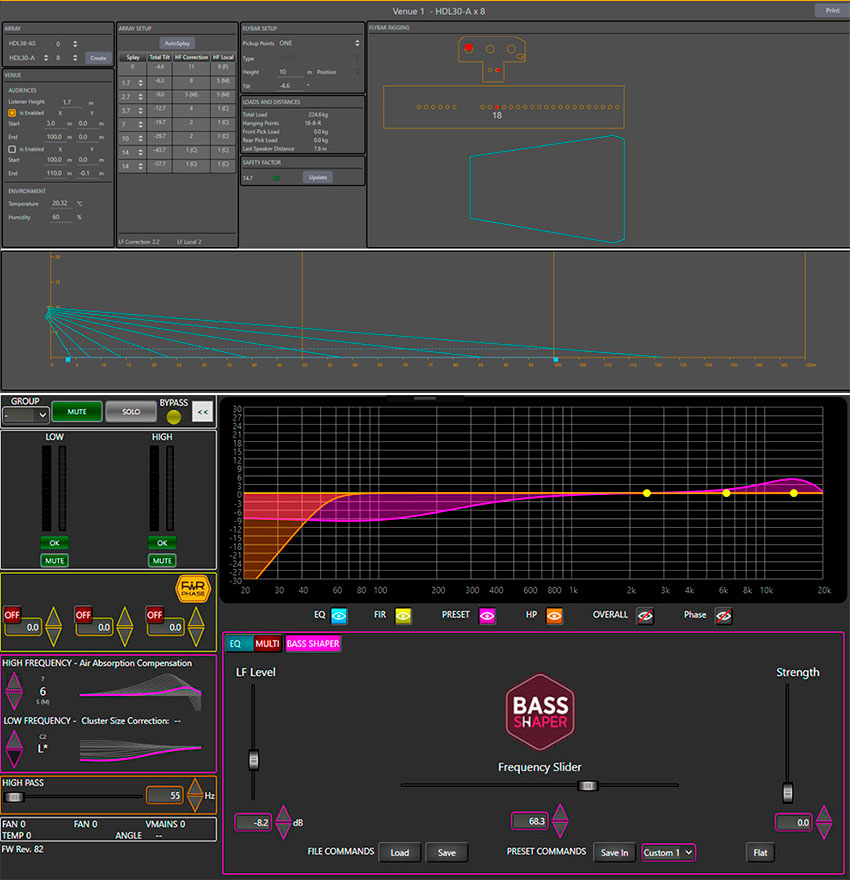Screen dimensions: 850x880
Task: Collapse panel with the << button
Action: [203, 412]
